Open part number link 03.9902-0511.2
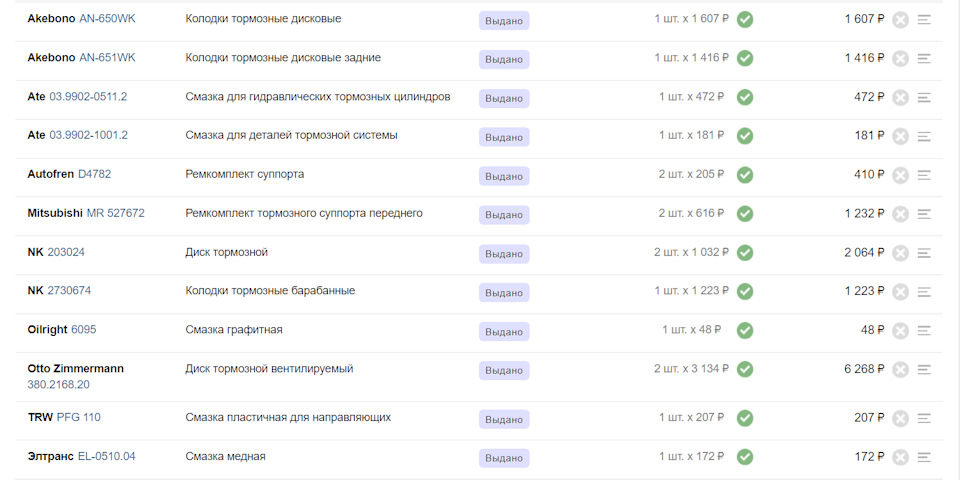The image size is (960, 480). click(x=88, y=96)
